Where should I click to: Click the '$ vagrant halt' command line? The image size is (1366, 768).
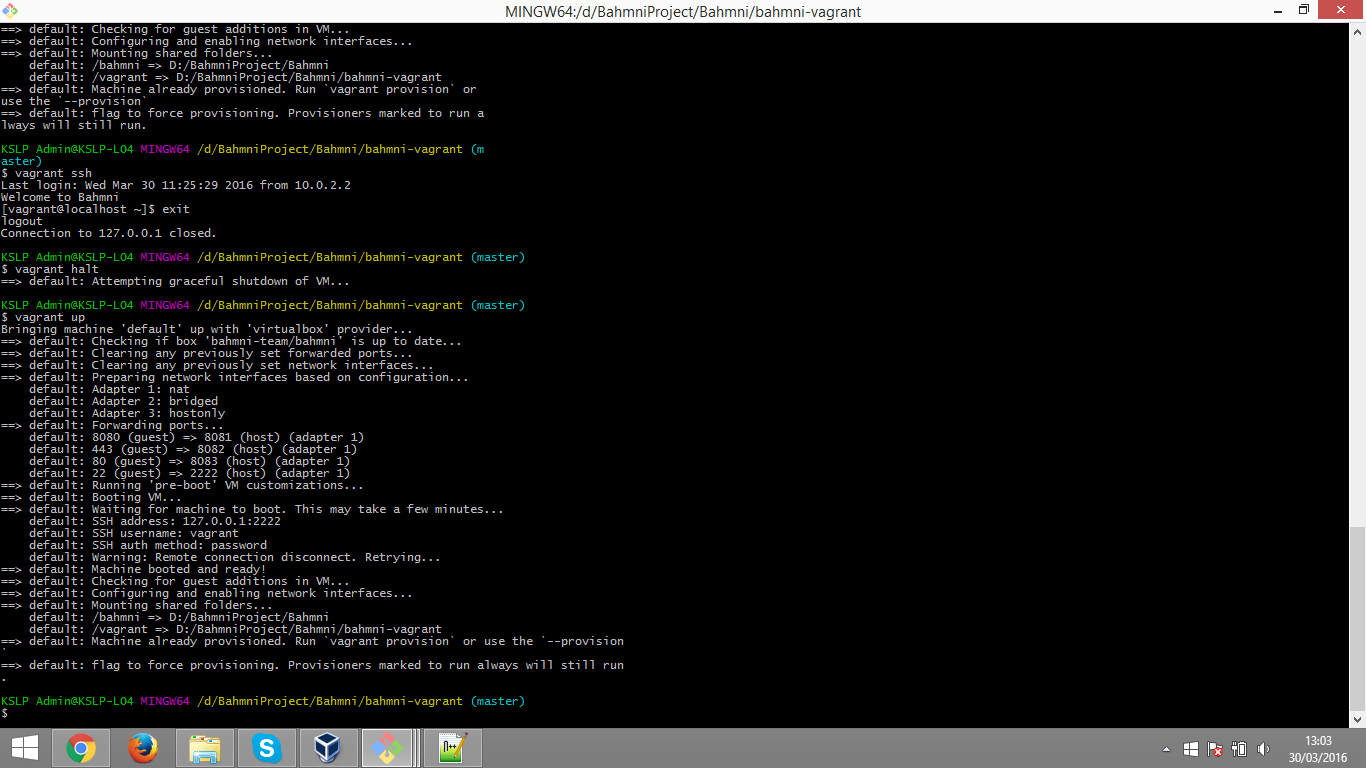(50, 269)
